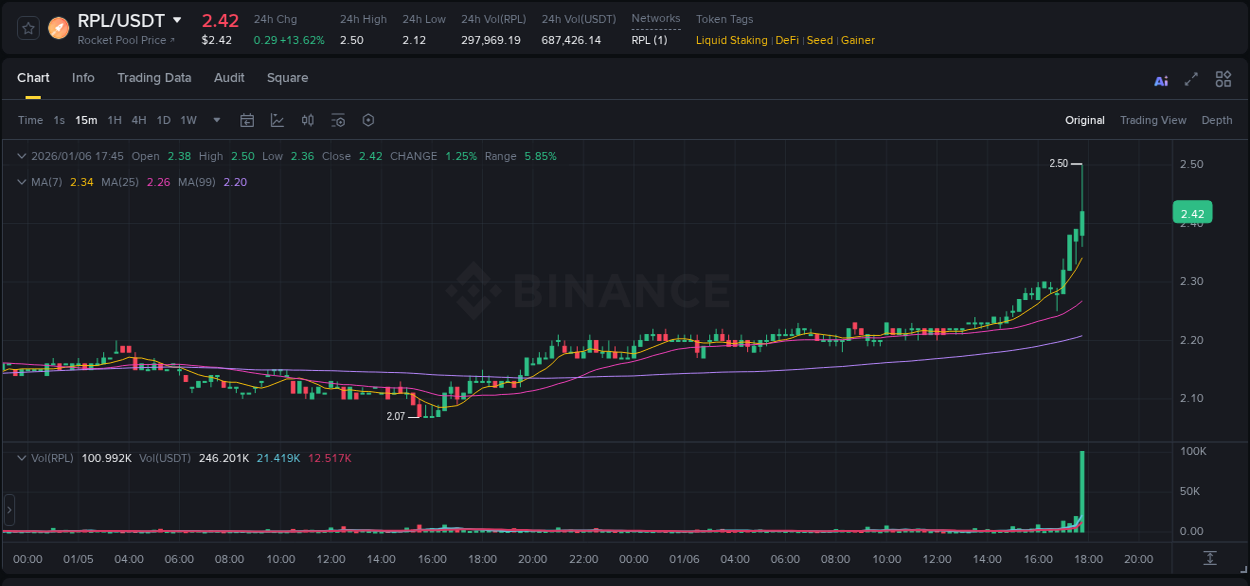Expand the extra timeframe intervals dropdown
The width and height of the screenshot is (1250, 586).
coord(215,119)
